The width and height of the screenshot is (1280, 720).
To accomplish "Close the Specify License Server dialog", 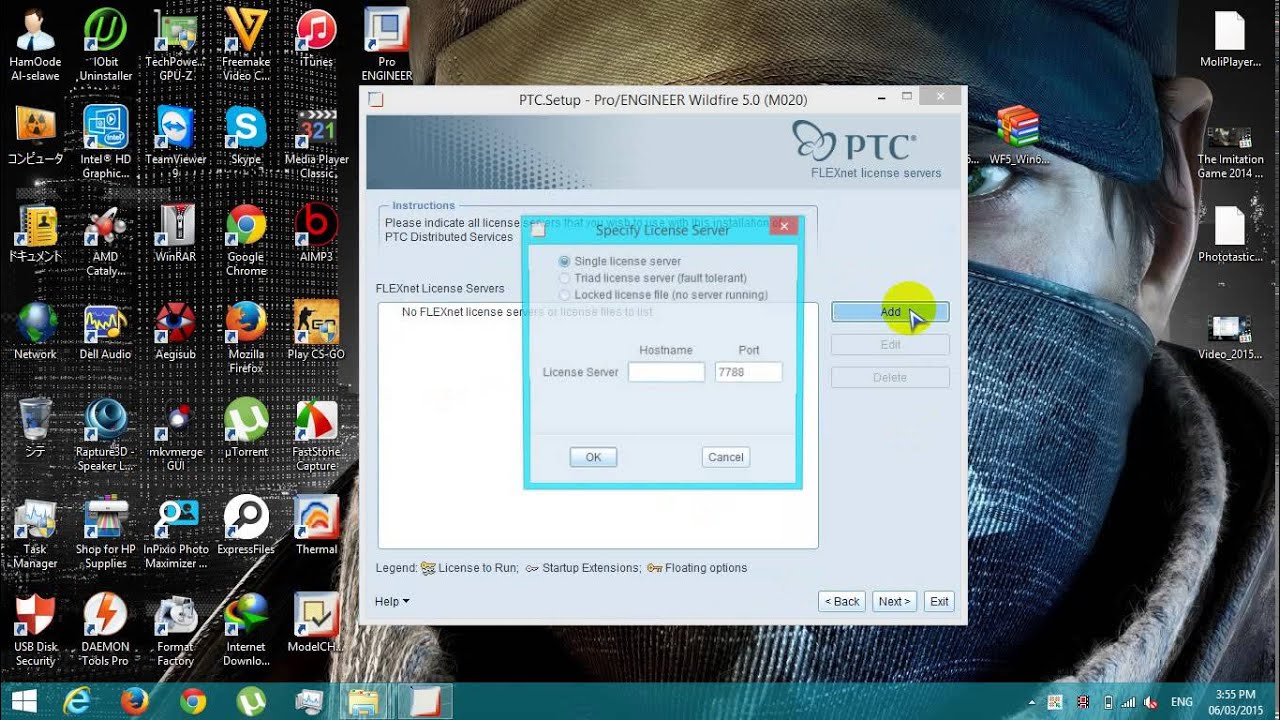I will (x=785, y=226).
